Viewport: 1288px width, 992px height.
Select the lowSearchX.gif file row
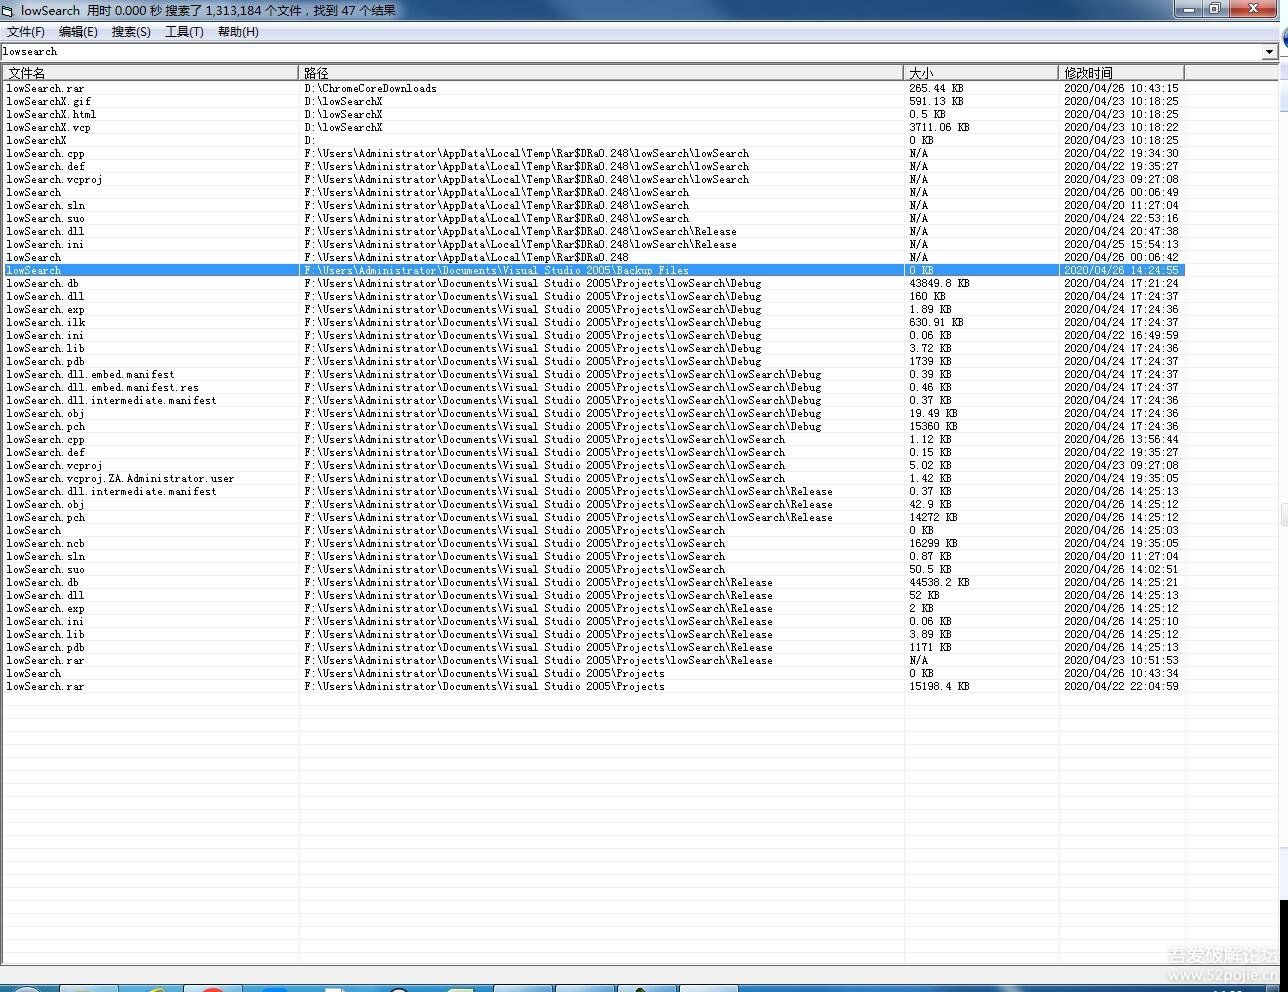(x=48, y=101)
